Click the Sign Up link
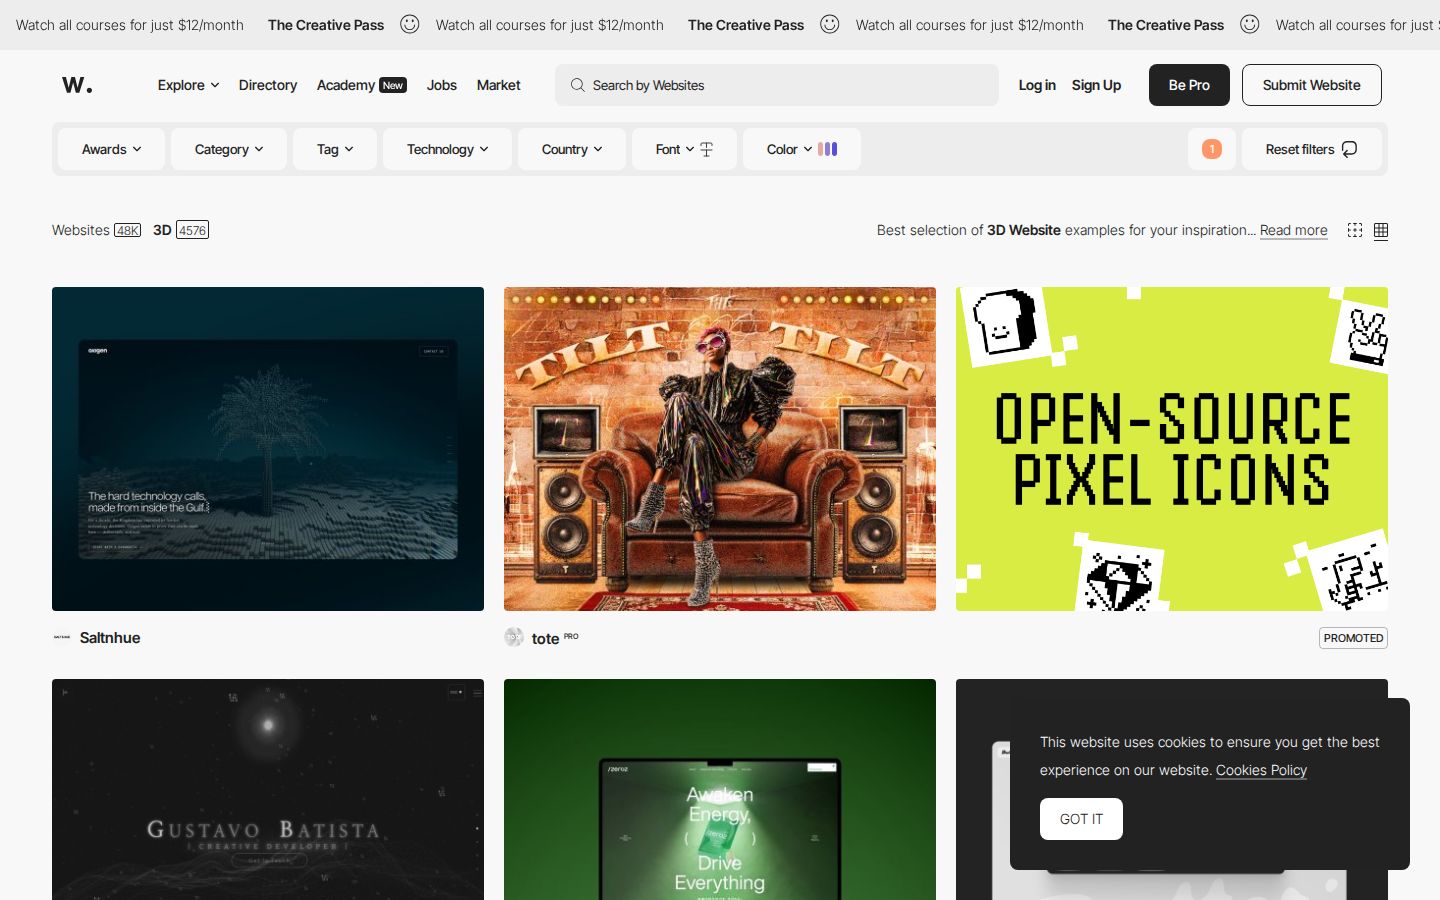1440x900 pixels. coord(1096,85)
